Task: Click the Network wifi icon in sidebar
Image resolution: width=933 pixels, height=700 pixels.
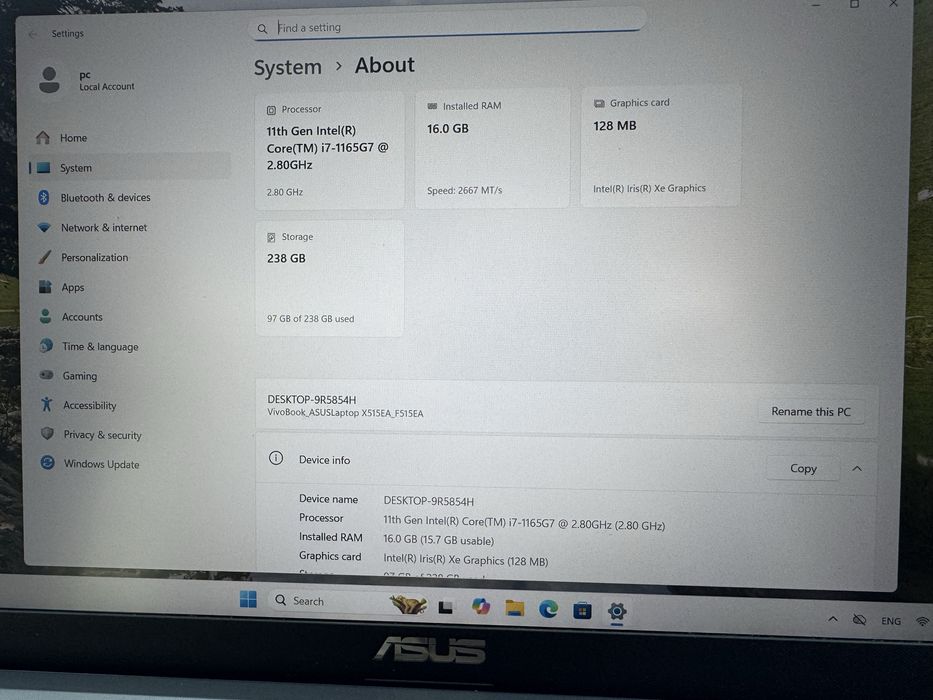Action: tap(44, 227)
